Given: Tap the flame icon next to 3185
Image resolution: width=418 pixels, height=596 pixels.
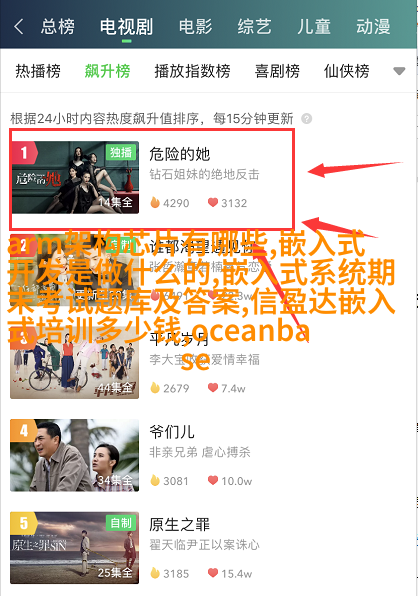Looking at the screenshot, I should pos(155,573).
